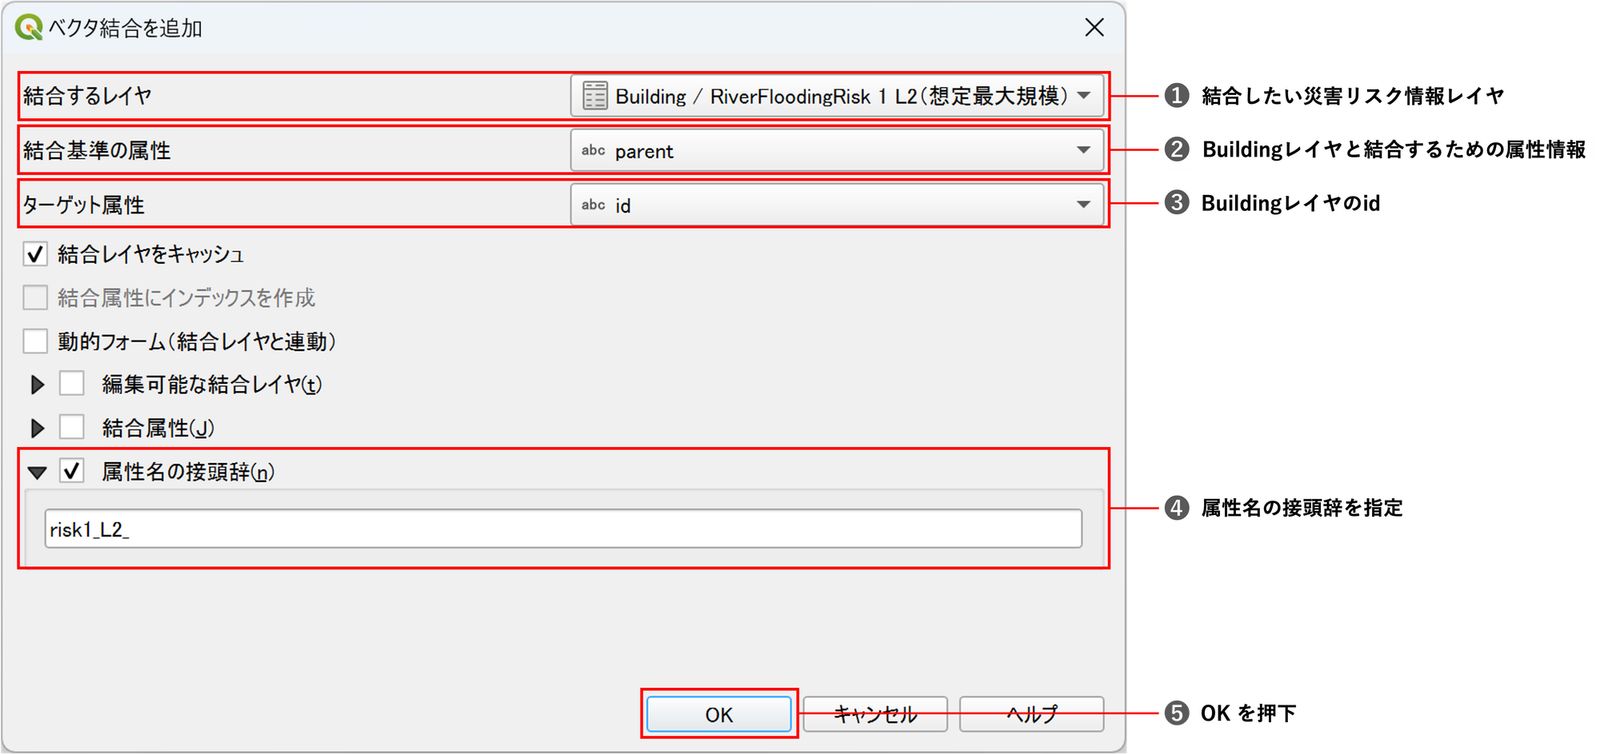Screen dimensions: 1600x754
Task: Confirm the join with the OK button
Action: click(719, 714)
